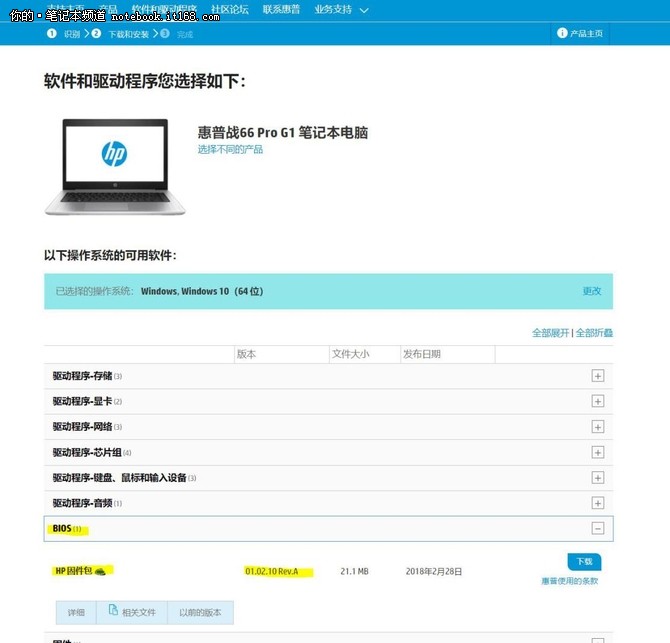This screenshot has width=670, height=643.
Task: Click 选择不同的产品 link
Action: coord(230,150)
